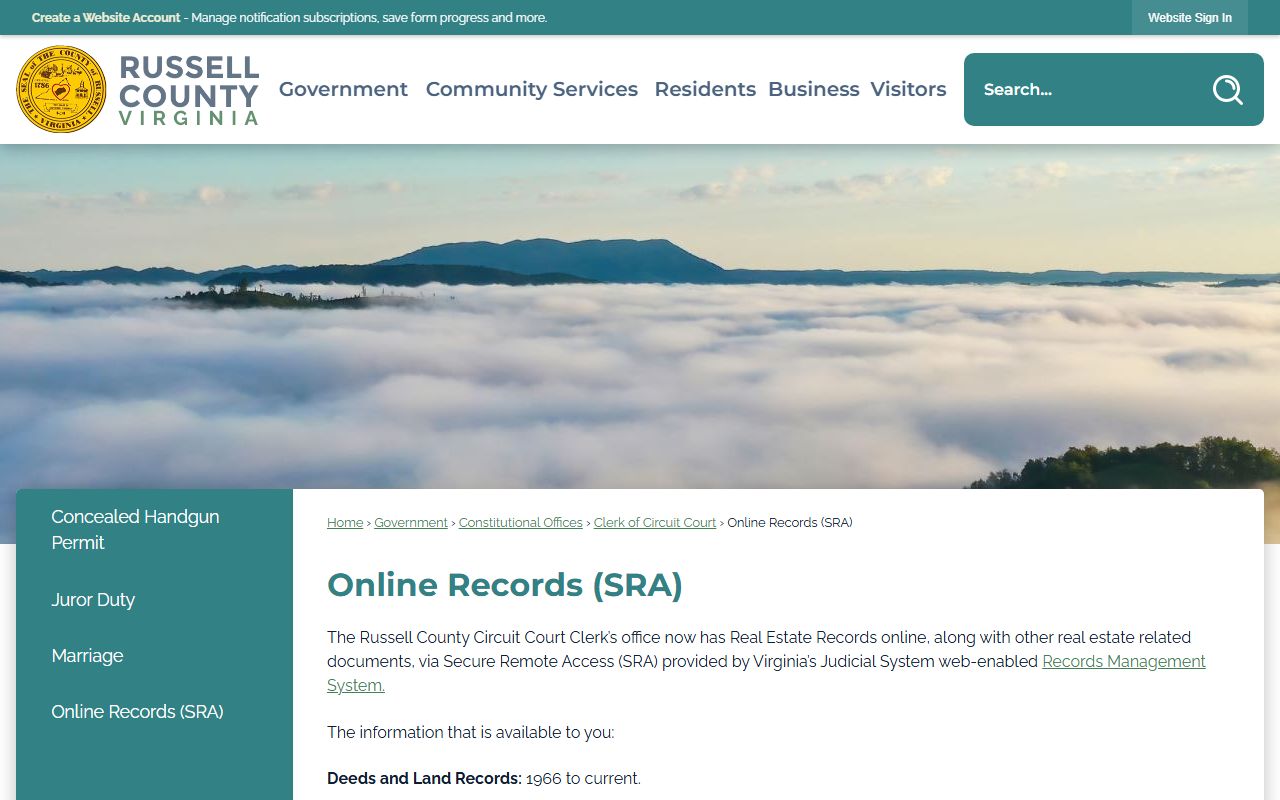The height and width of the screenshot is (800, 1280).
Task: Open the Community Services menu
Action: pyautogui.click(x=531, y=89)
